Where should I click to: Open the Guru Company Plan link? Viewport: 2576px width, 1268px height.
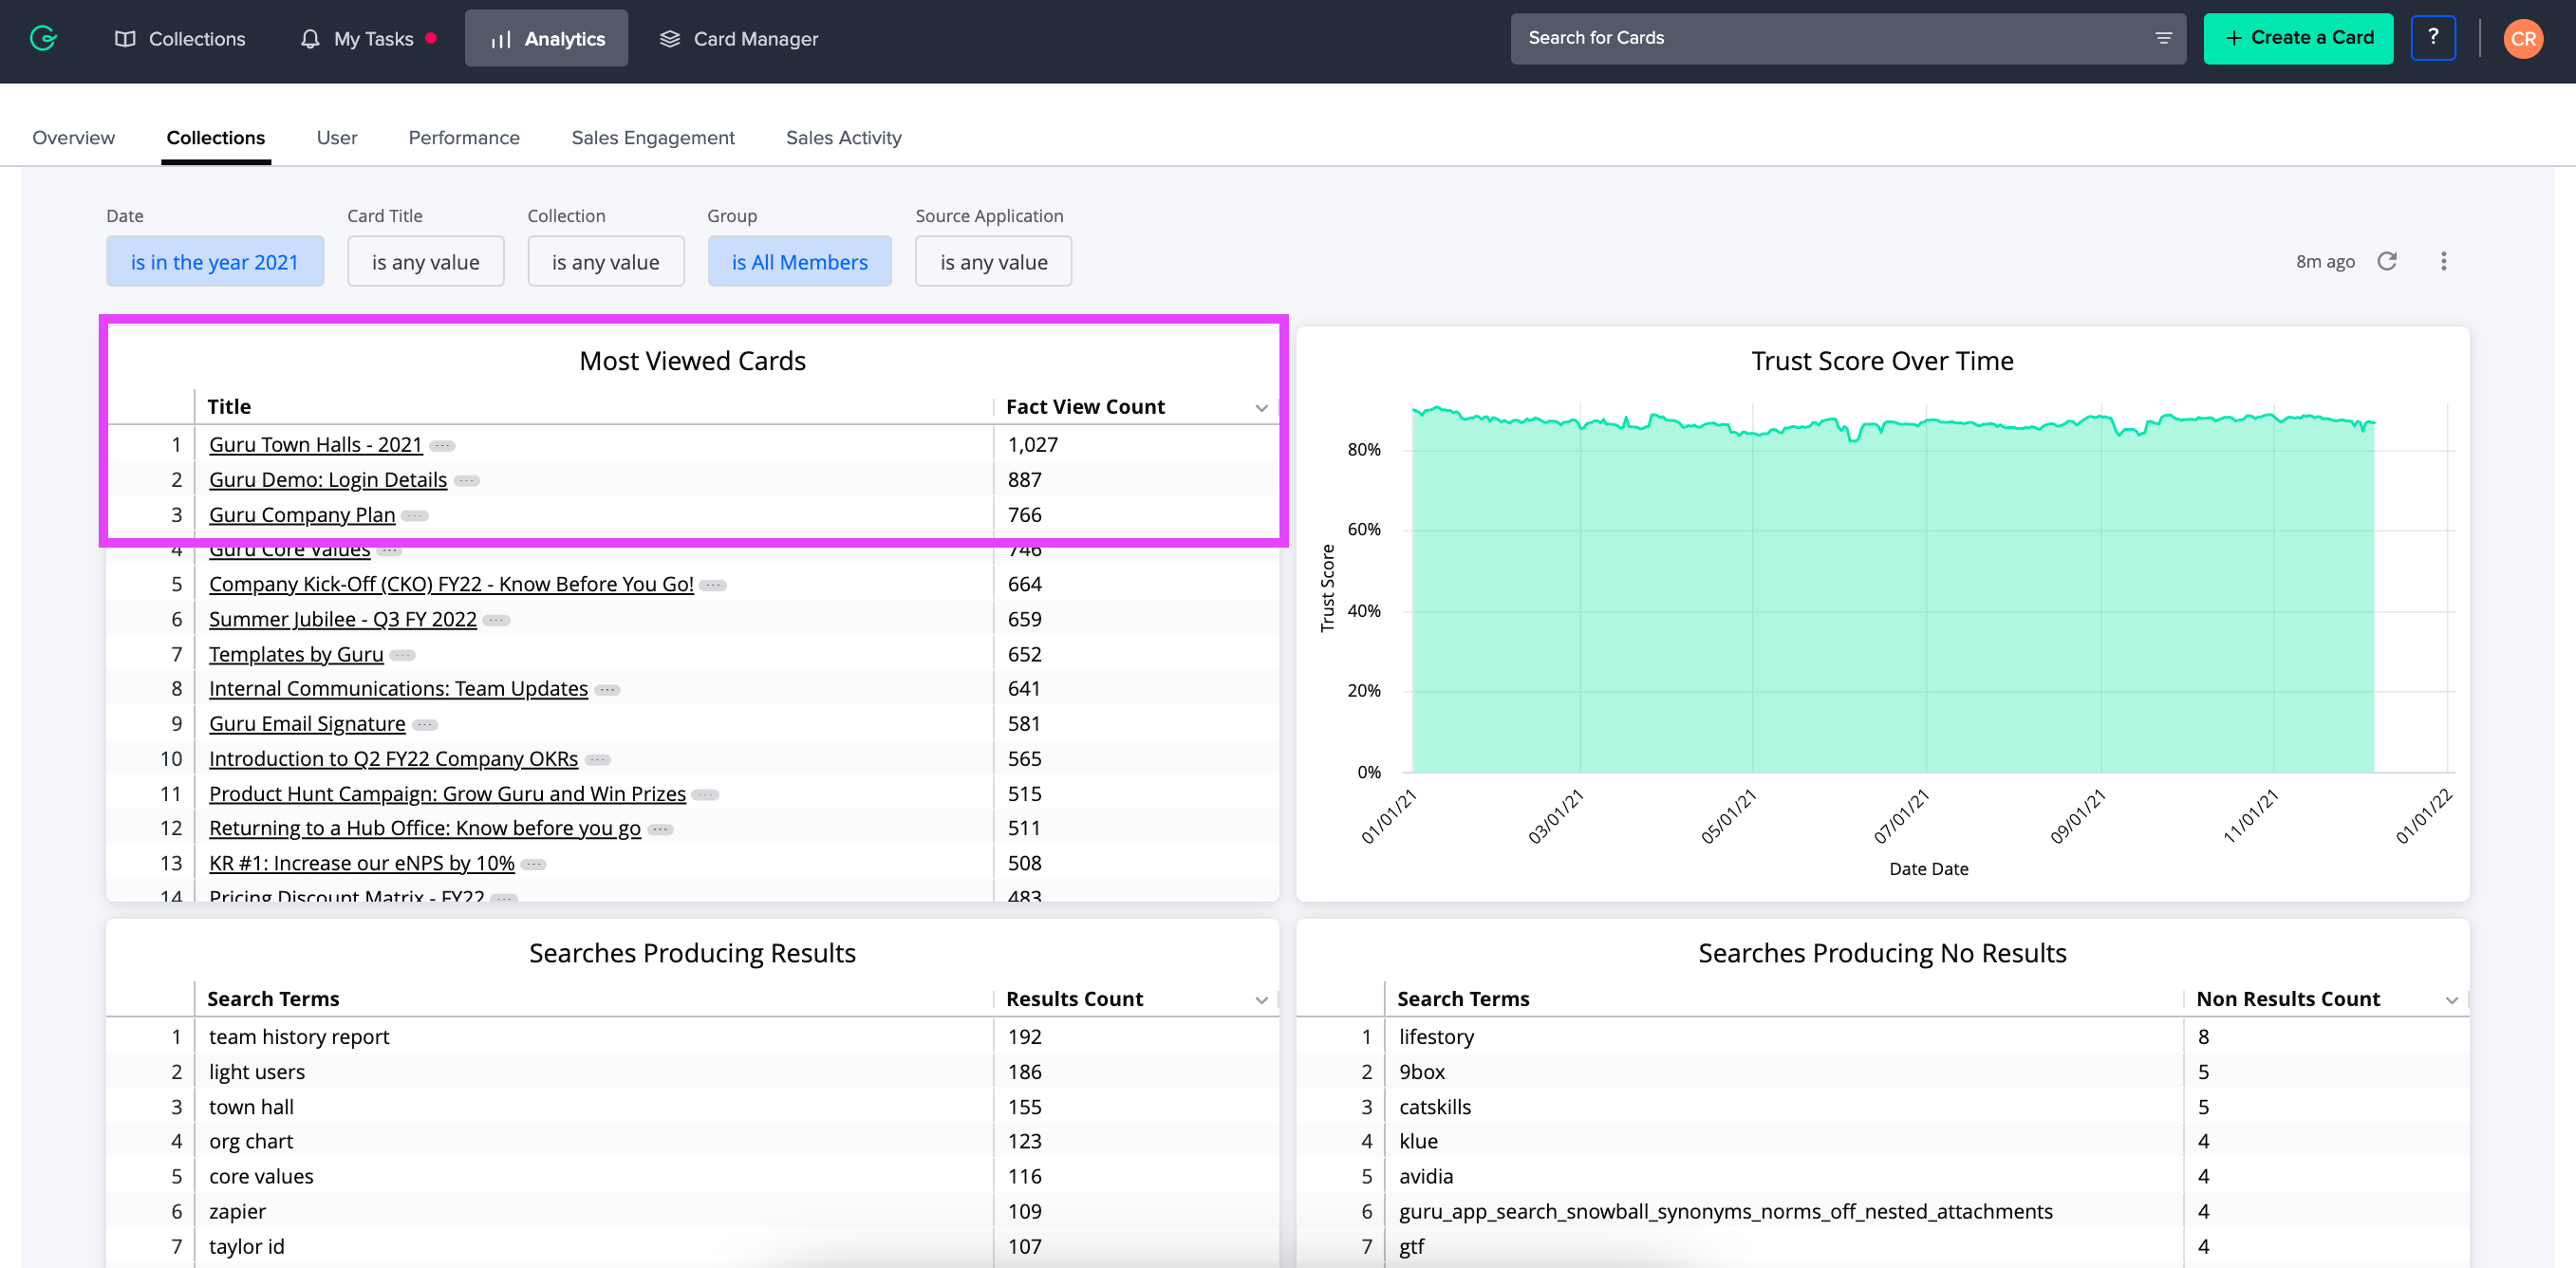coord(302,515)
